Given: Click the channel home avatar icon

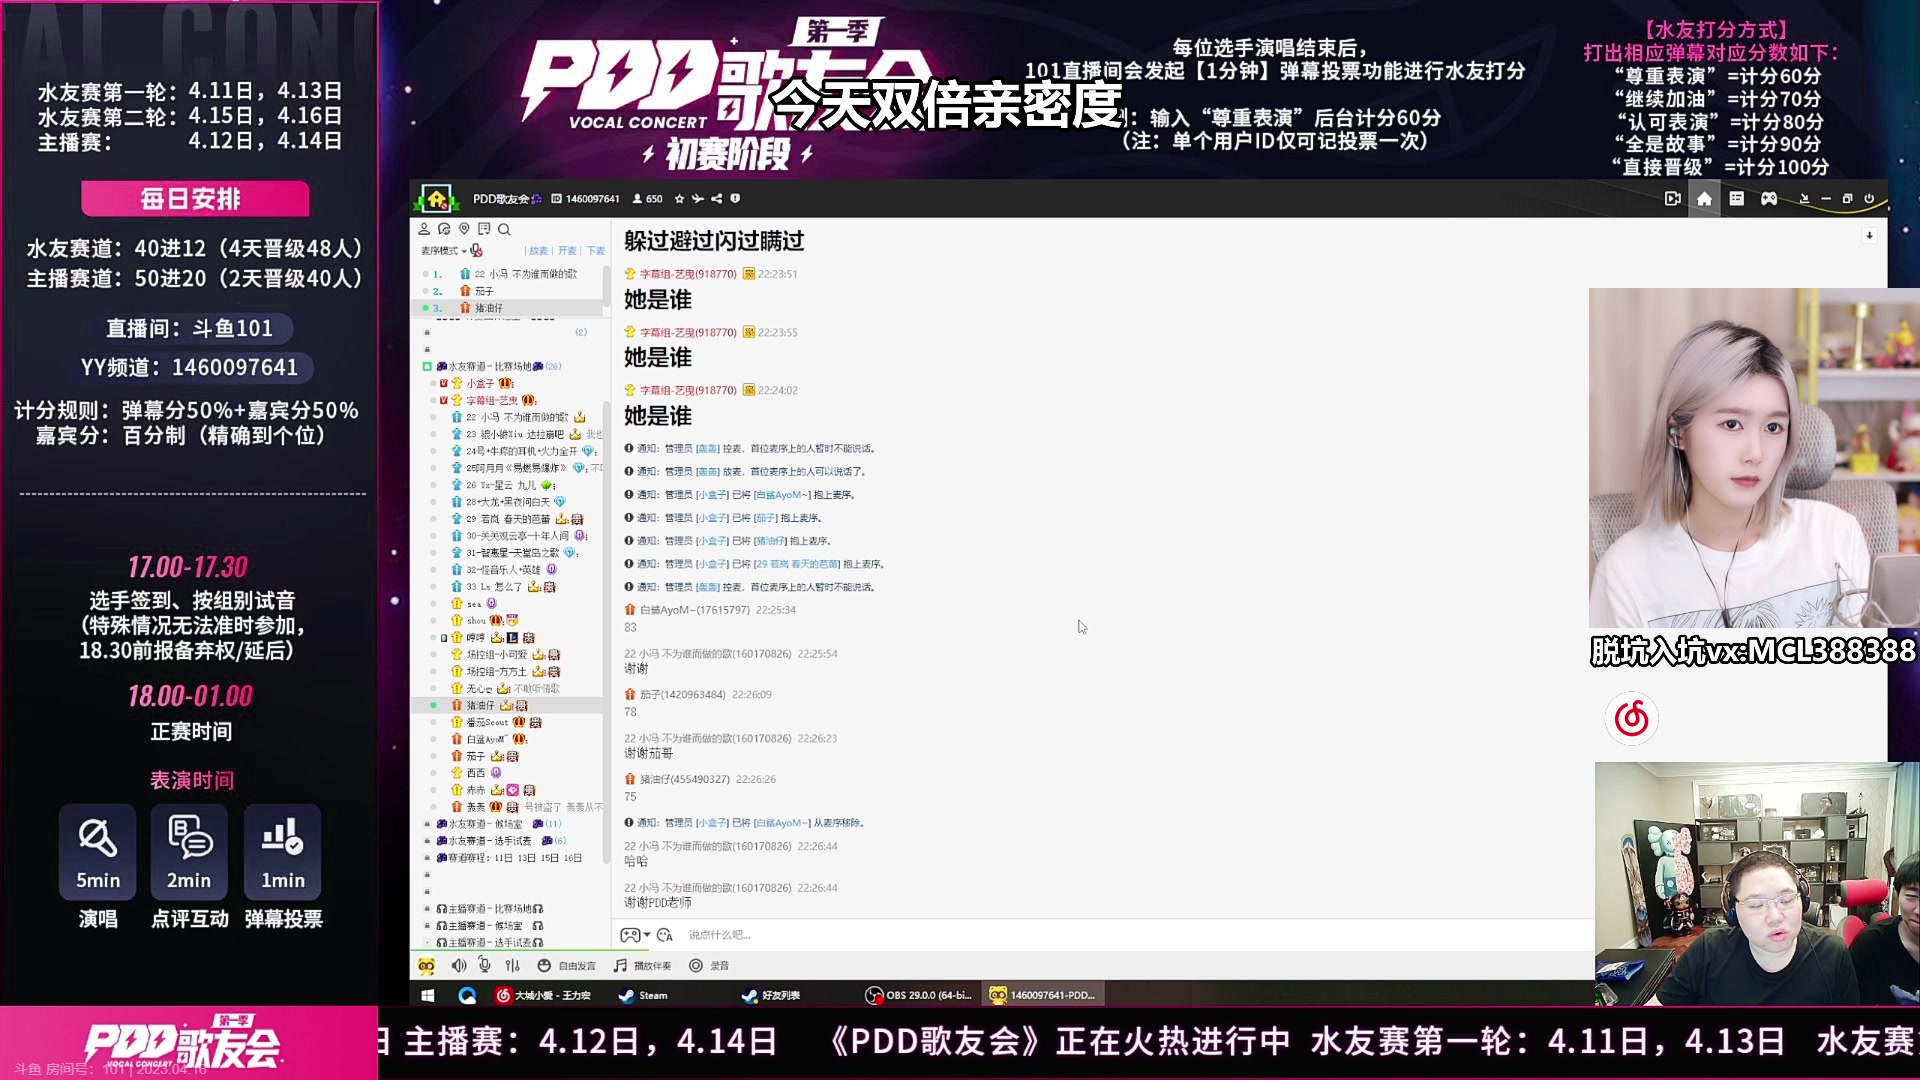Looking at the screenshot, I should click(x=437, y=199).
